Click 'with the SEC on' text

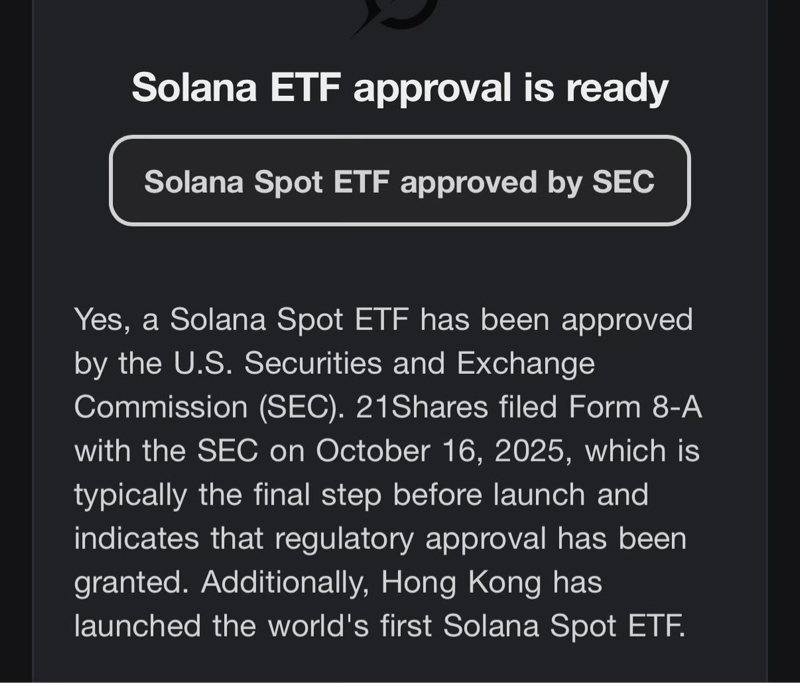189,450
